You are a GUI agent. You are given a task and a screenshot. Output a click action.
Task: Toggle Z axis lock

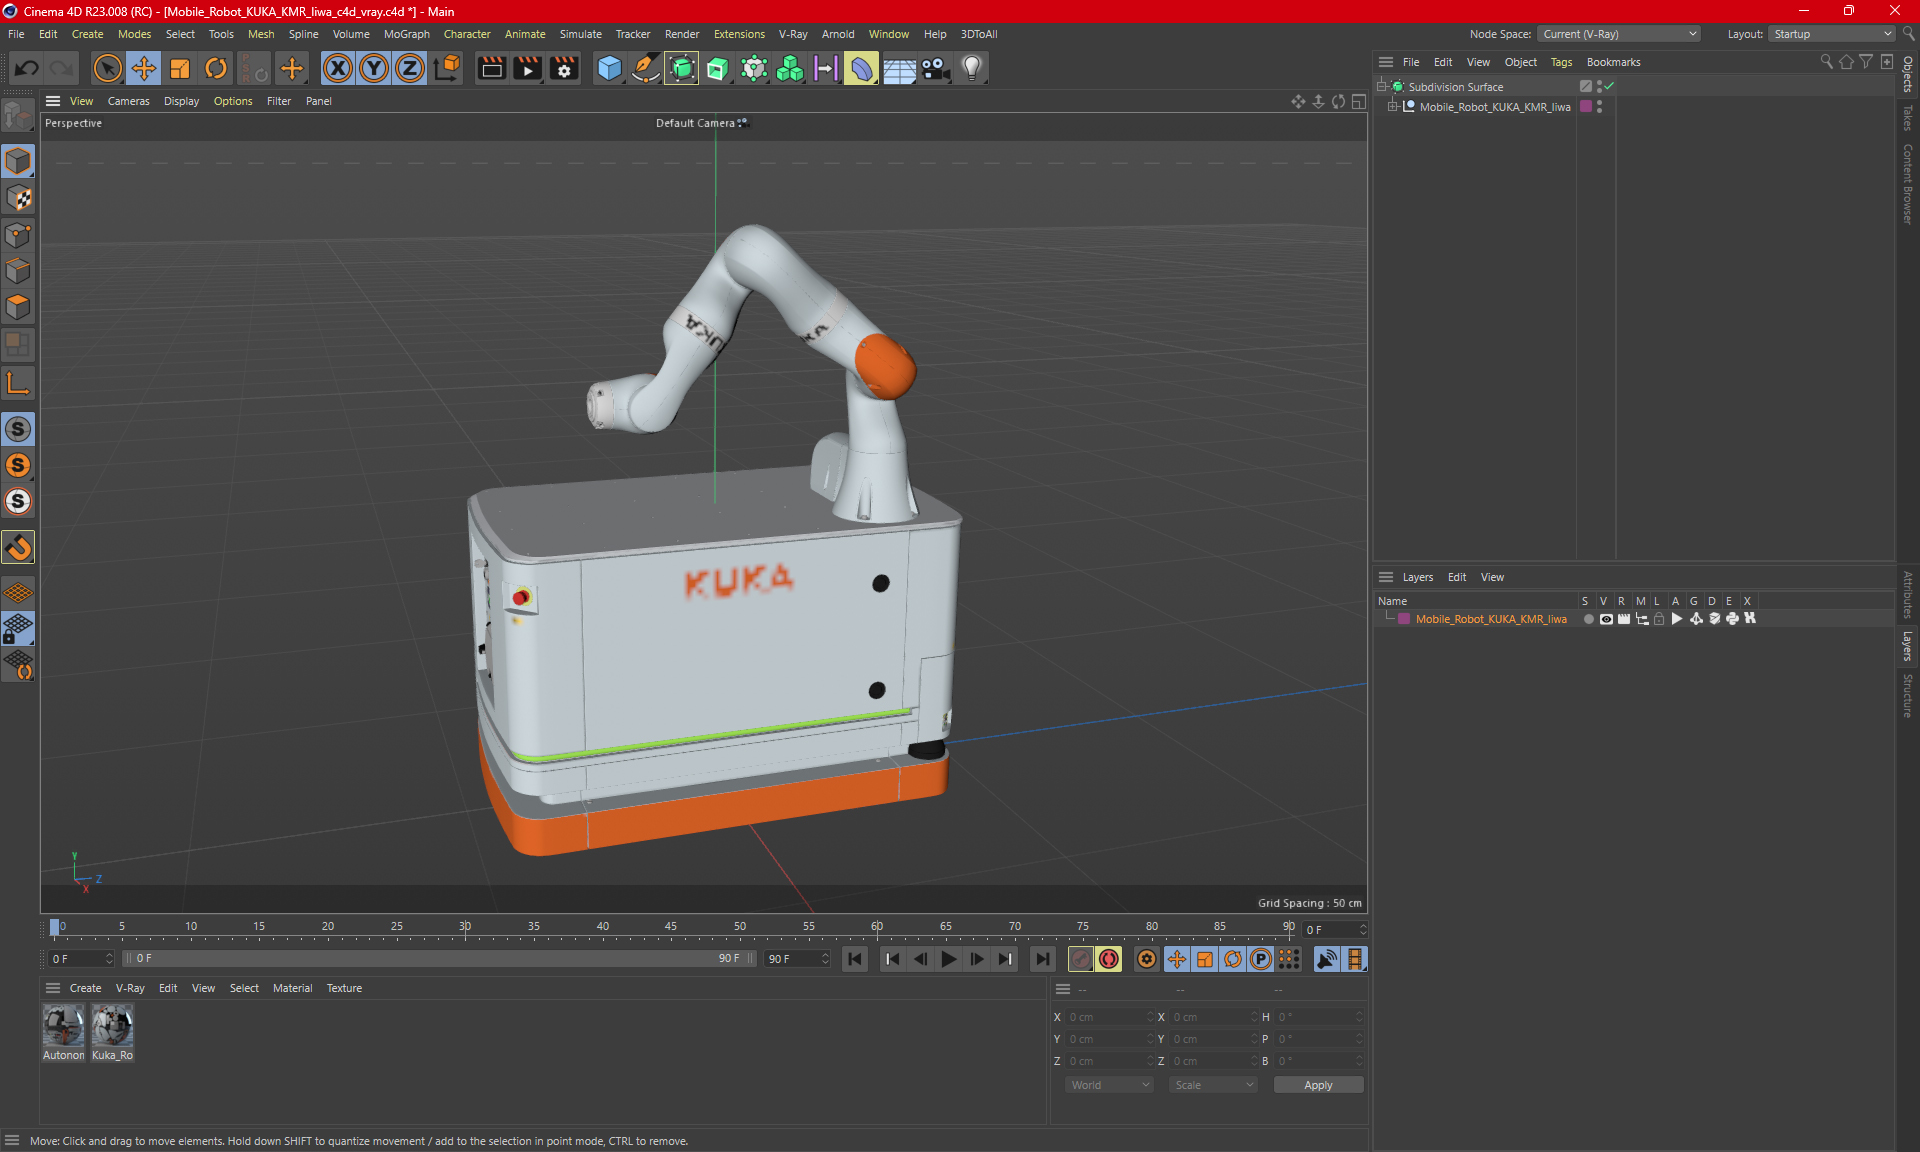pyautogui.click(x=410, y=68)
